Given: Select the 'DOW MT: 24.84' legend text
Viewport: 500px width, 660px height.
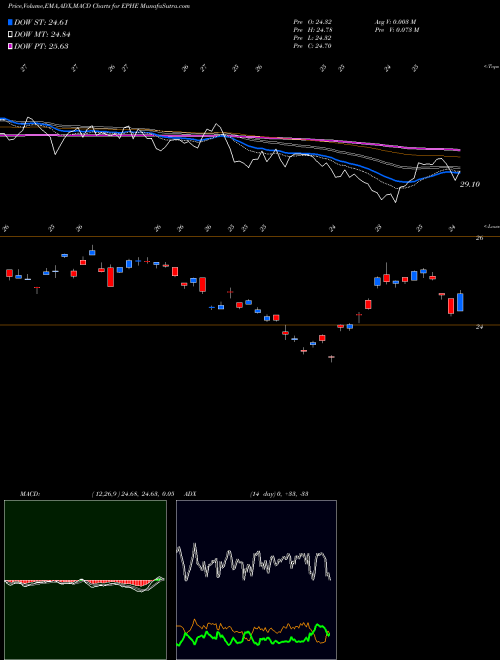Looking at the screenshot, I should (42, 35).
